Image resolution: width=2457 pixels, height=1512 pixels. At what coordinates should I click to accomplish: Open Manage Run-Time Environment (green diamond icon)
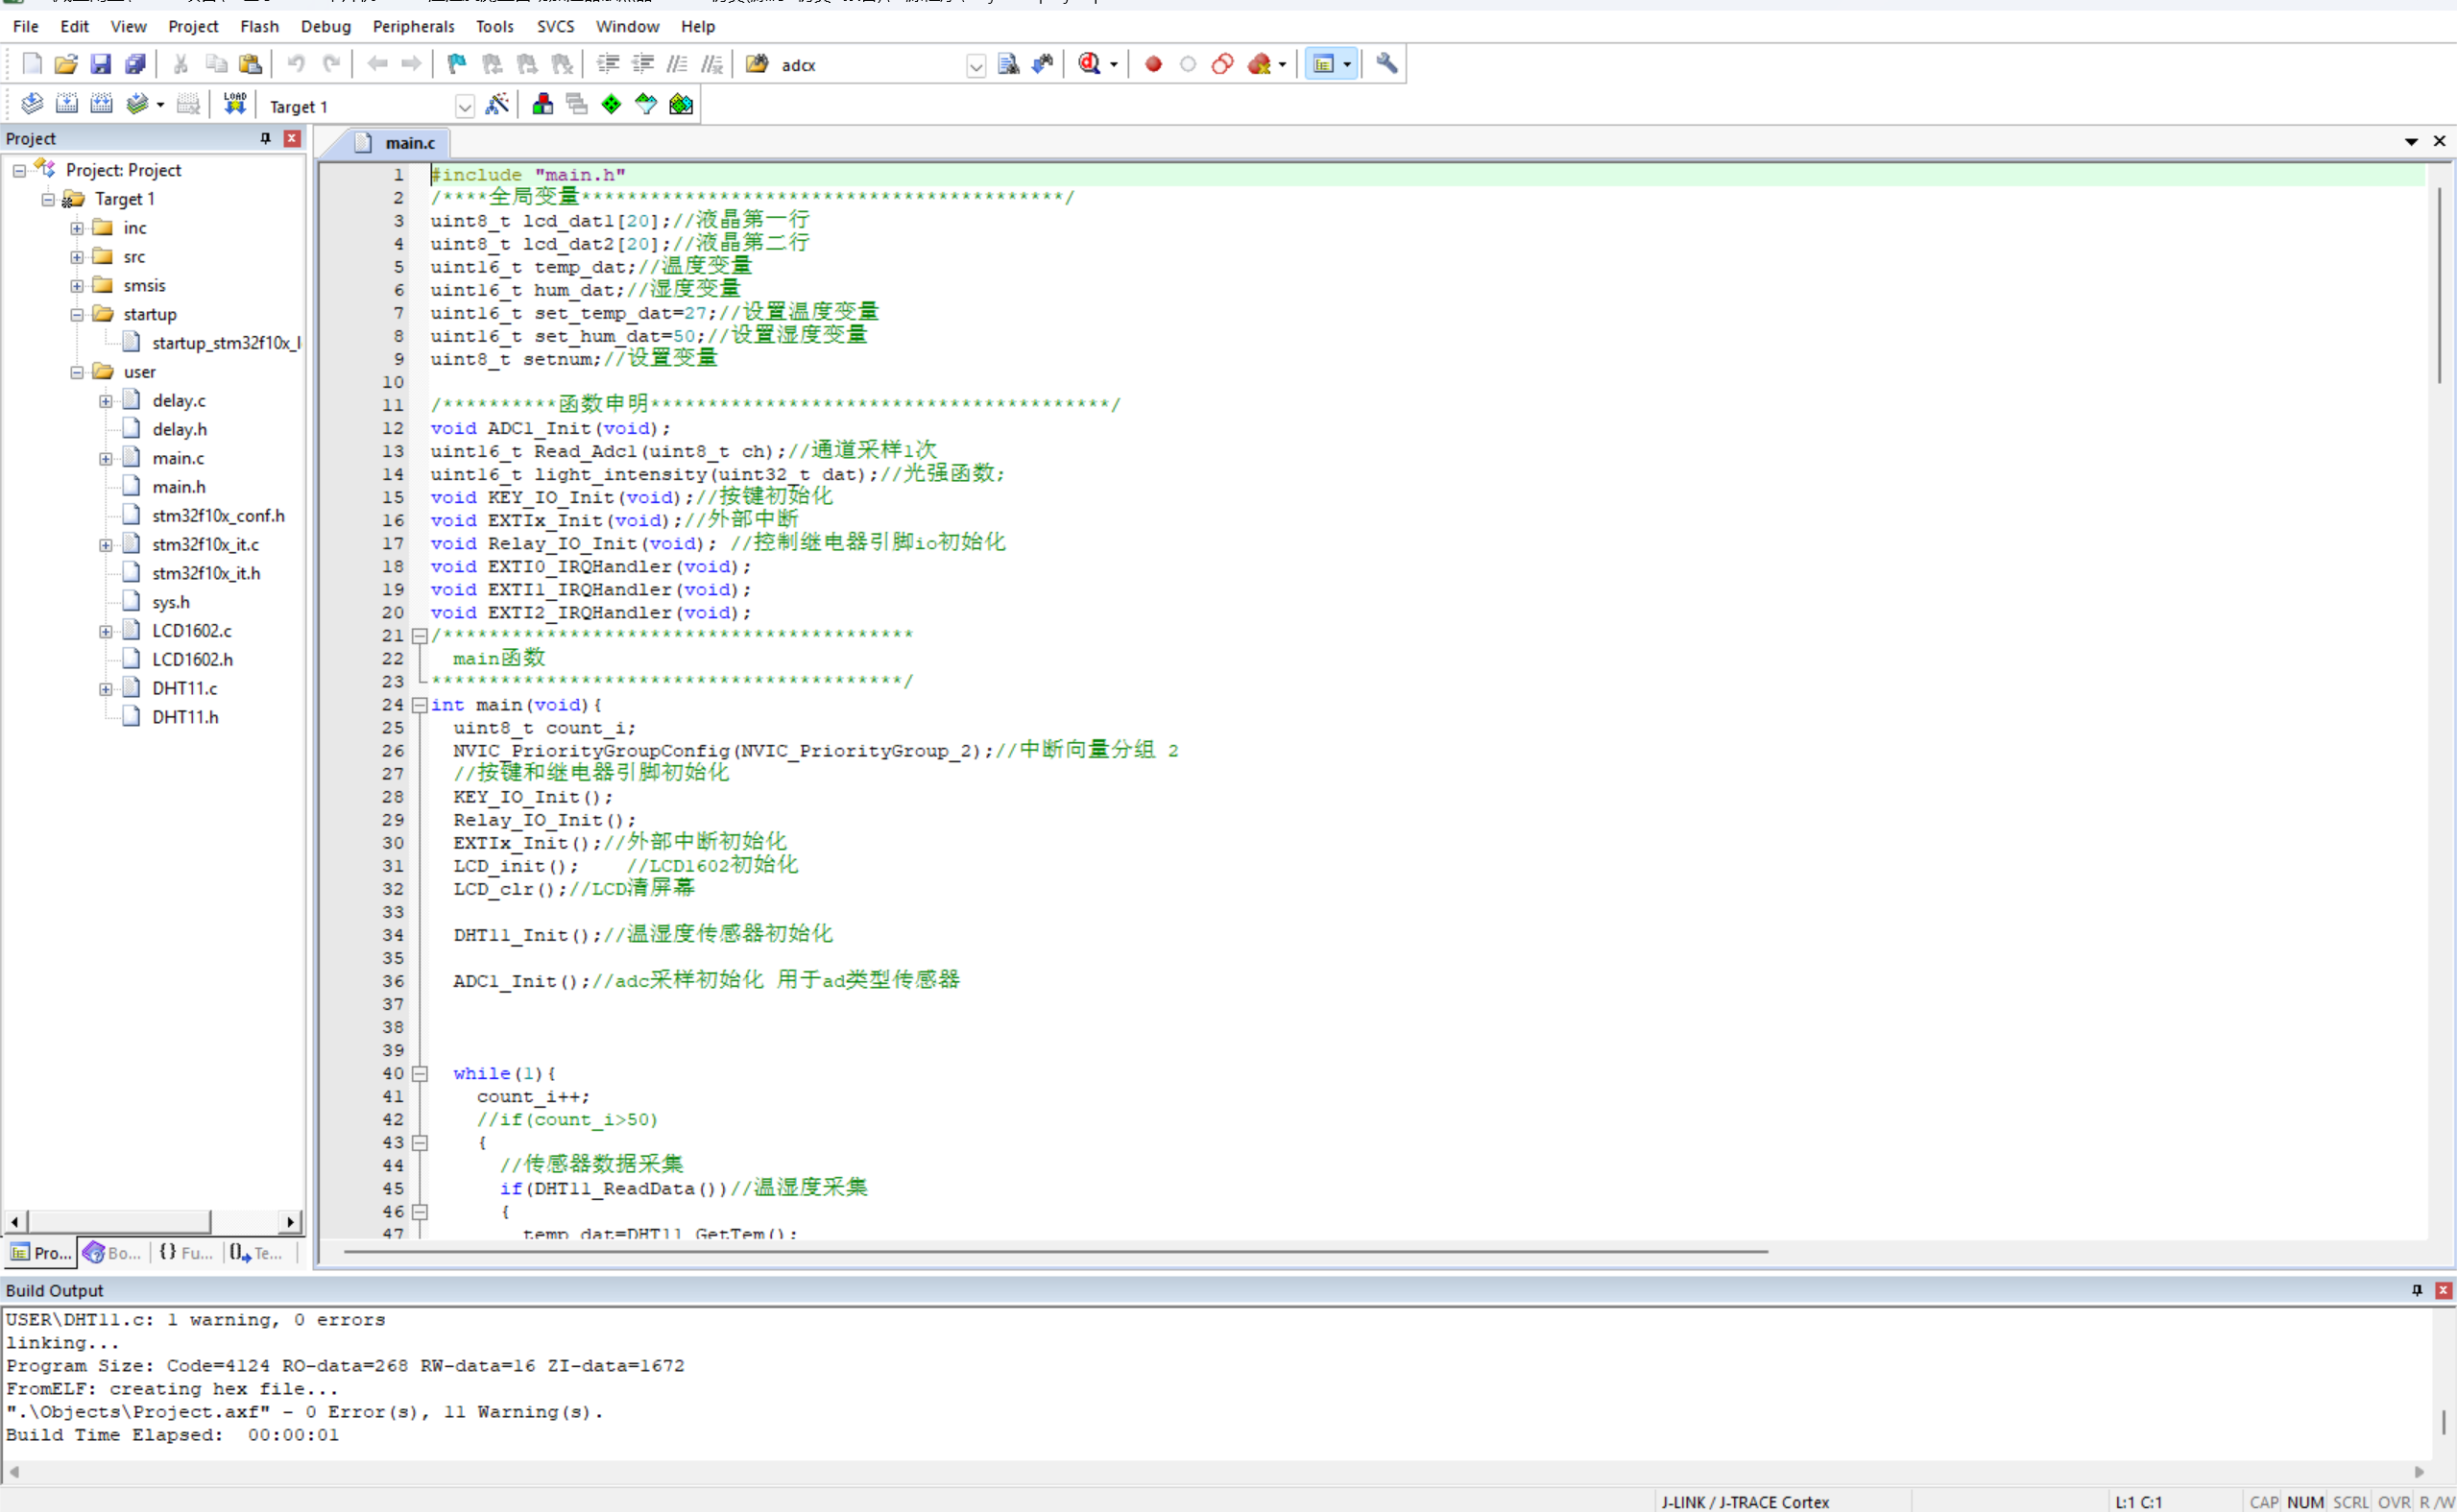tap(611, 104)
